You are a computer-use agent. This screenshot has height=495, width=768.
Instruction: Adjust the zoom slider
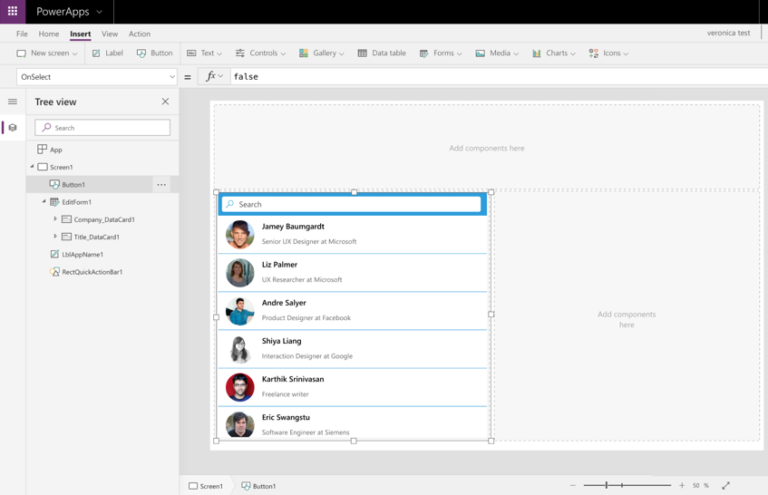[x=627, y=485]
